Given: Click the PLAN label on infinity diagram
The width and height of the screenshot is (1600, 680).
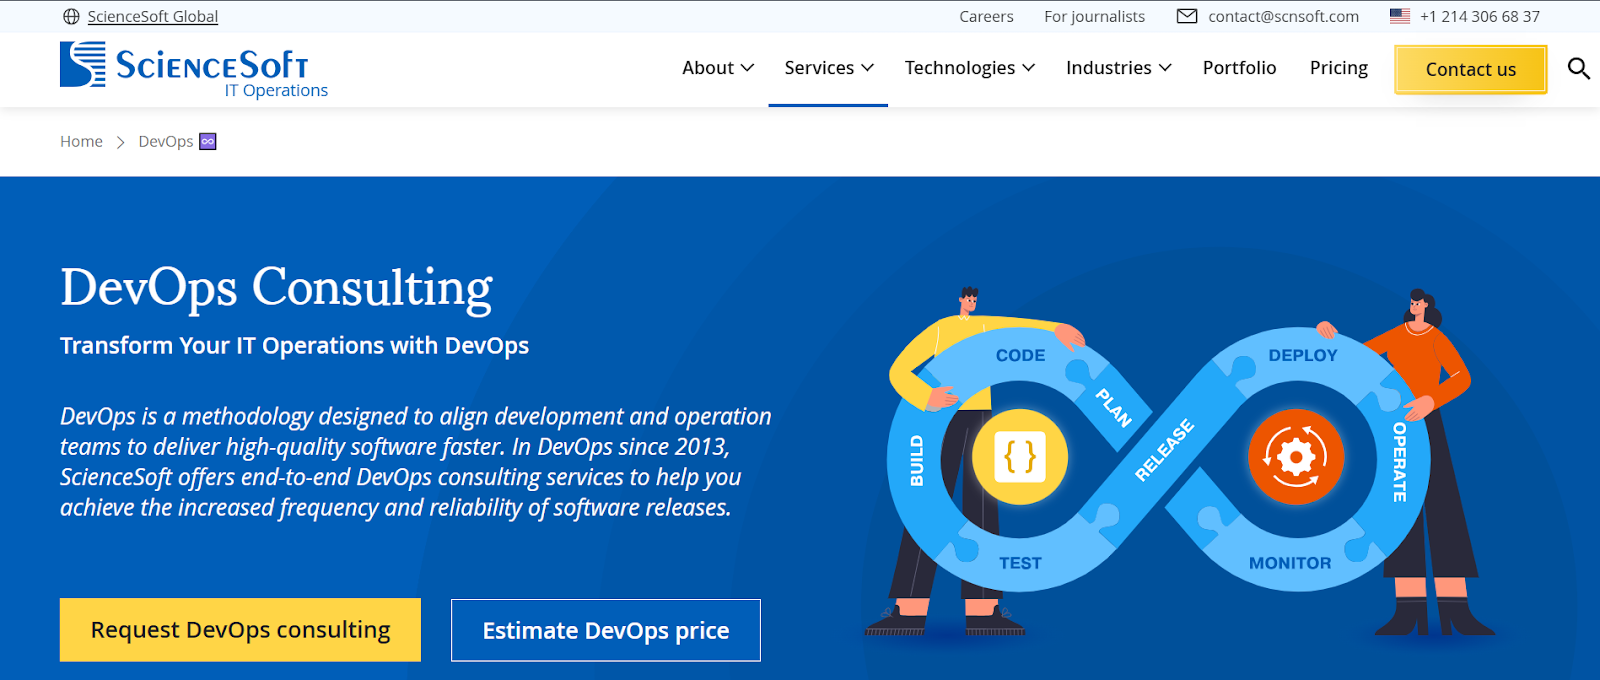Looking at the screenshot, I should pos(1113,408).
